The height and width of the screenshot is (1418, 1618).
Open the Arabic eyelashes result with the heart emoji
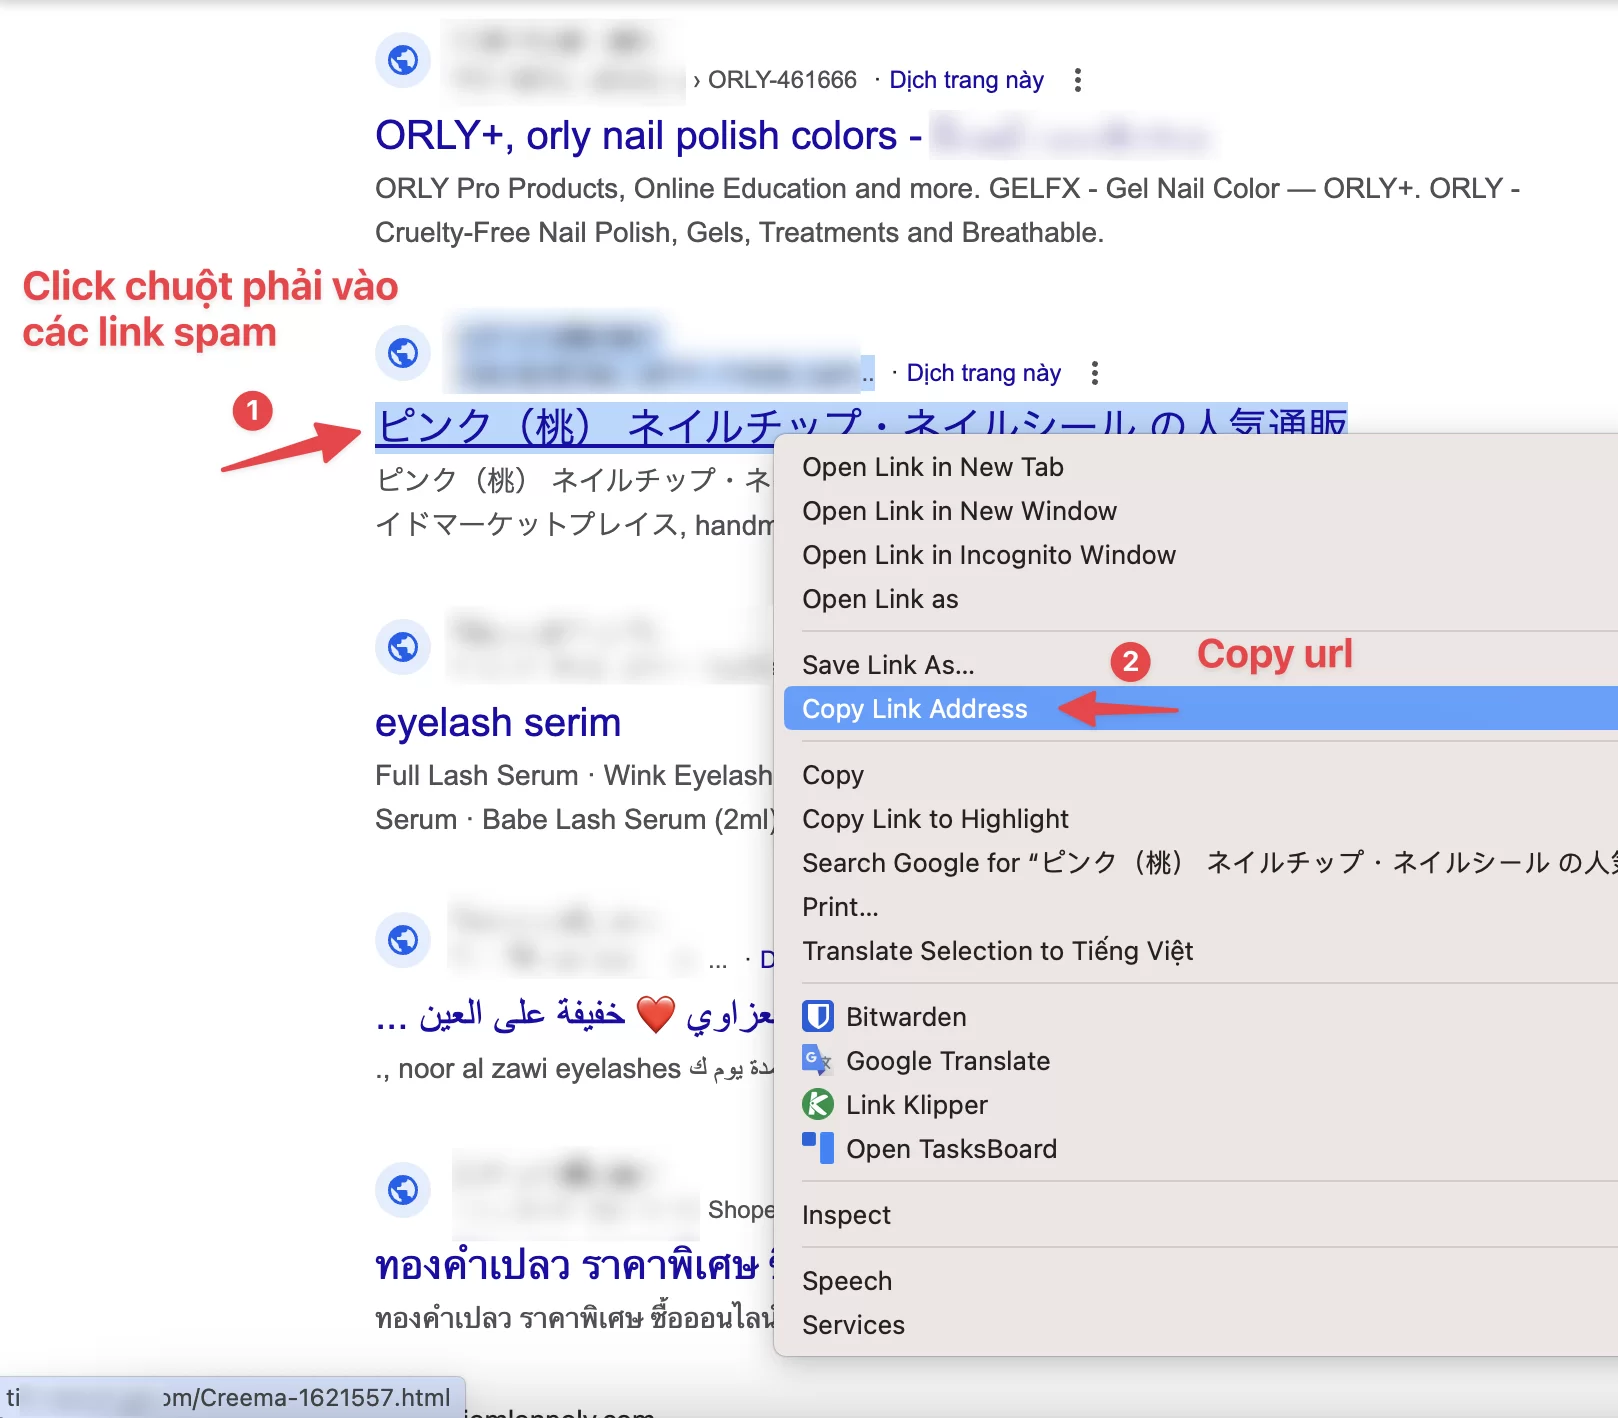click(574, 1014)
